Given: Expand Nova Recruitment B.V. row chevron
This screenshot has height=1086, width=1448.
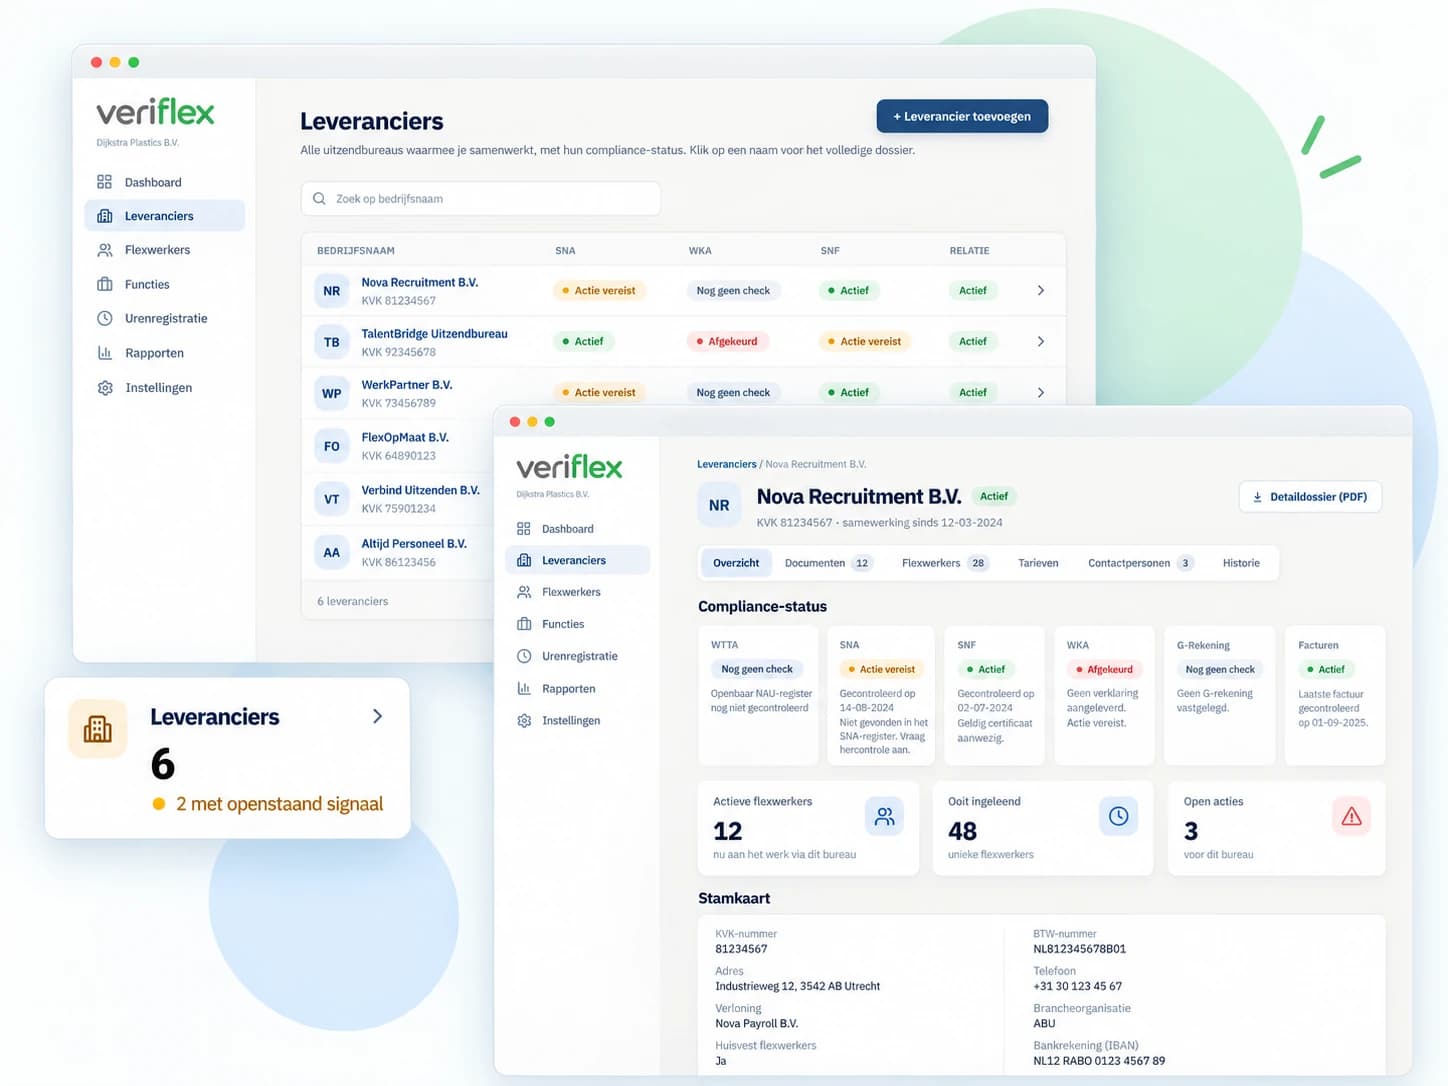Looking at the screenshot, I should click(x=1040, y=290).
